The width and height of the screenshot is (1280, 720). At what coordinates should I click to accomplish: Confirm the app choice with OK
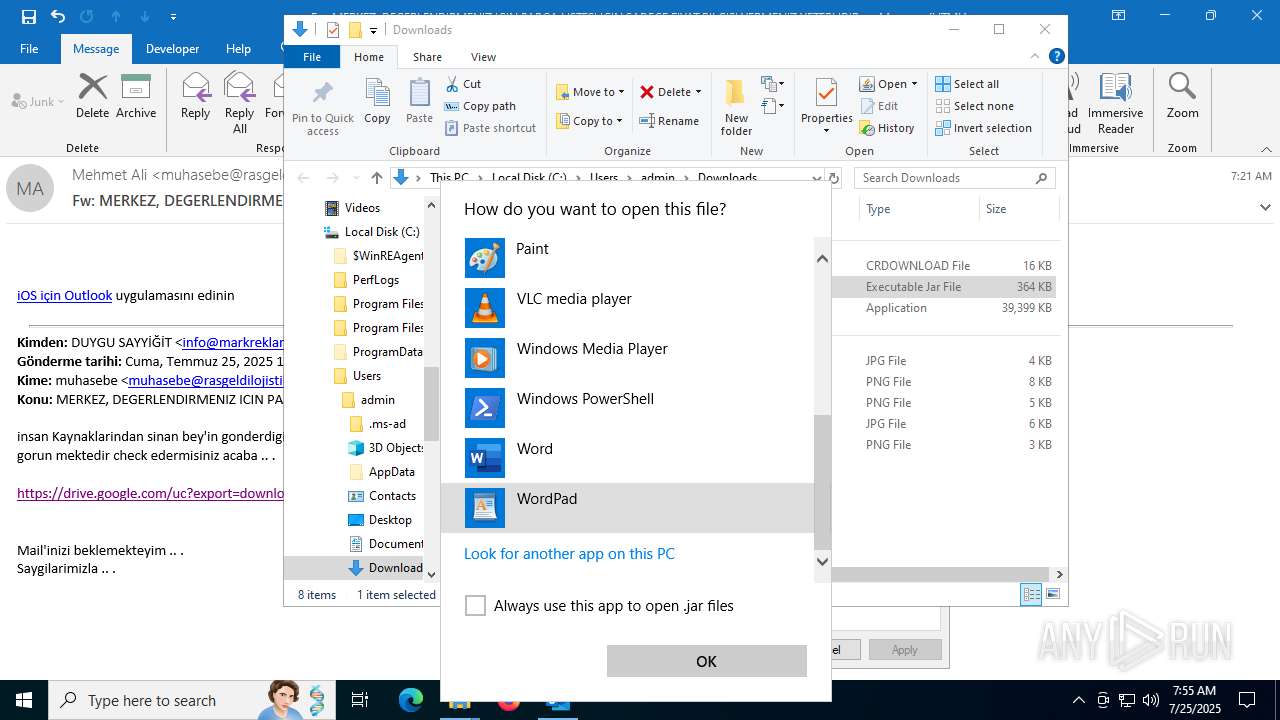click(x=706, y=661)
